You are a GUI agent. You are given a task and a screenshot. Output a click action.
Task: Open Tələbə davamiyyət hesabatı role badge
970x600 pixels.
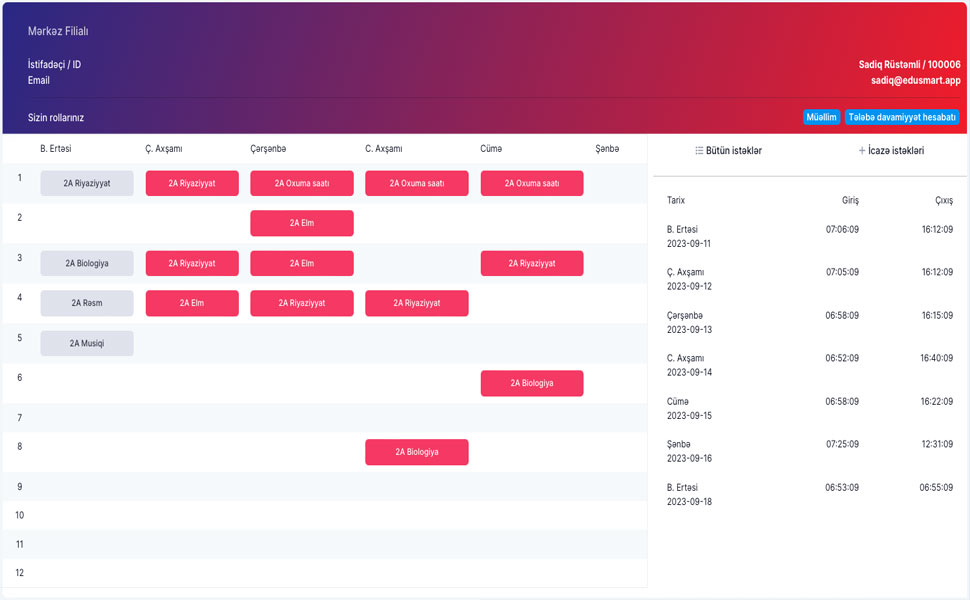(902, 117)
